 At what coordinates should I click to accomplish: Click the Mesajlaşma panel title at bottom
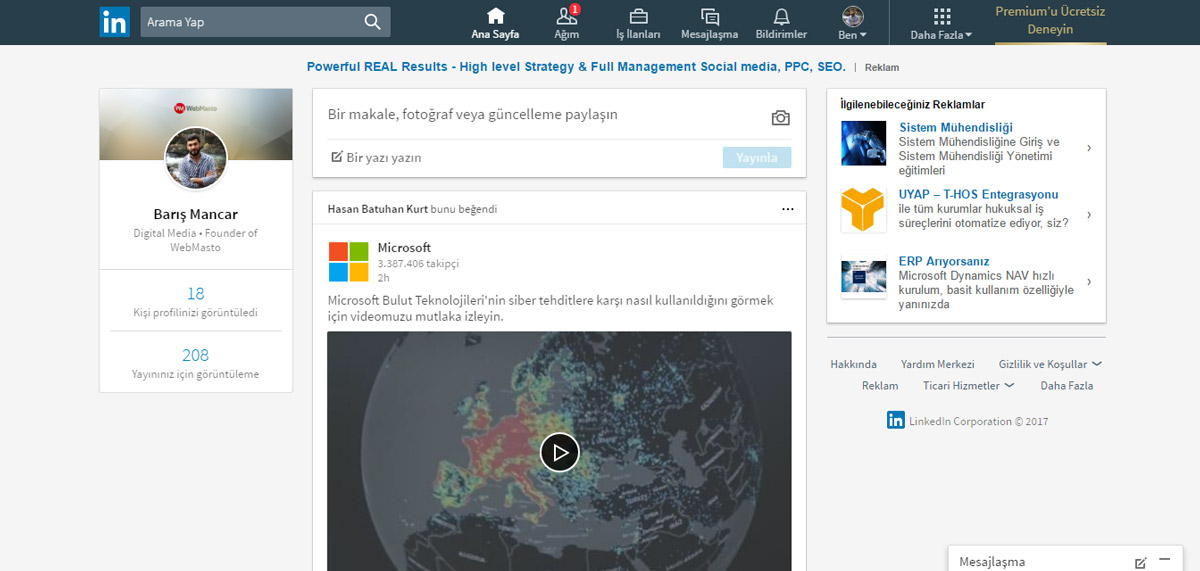coord(992,562)
